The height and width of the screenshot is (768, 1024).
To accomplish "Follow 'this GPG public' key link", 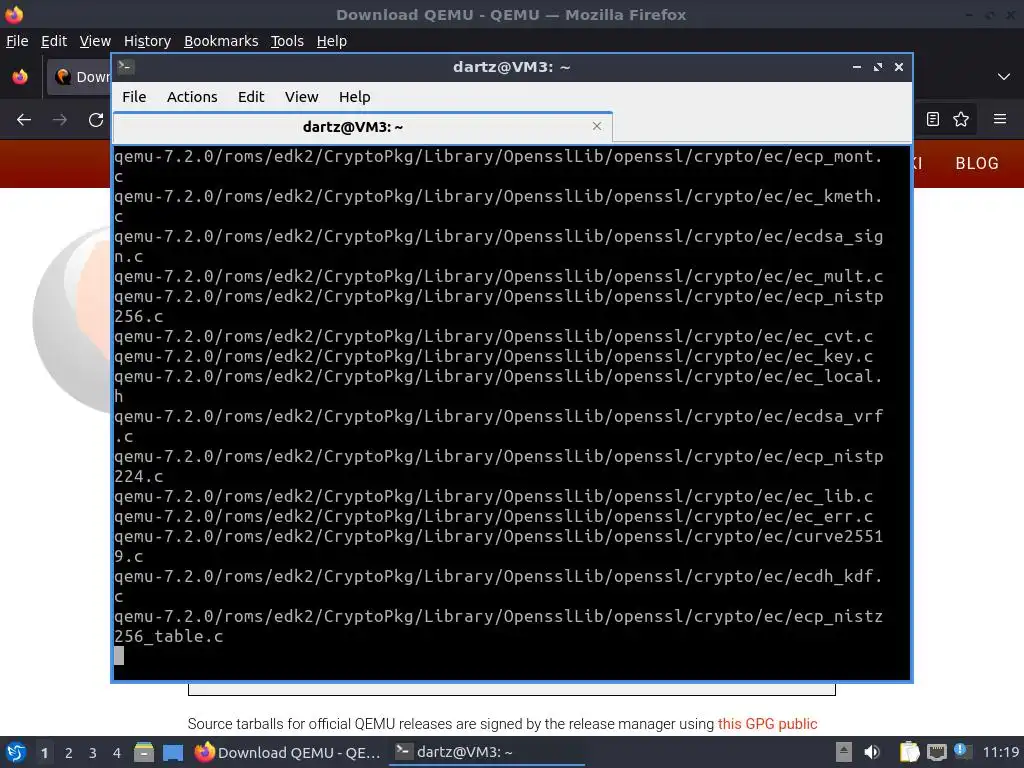I will [x=767, y=724].
